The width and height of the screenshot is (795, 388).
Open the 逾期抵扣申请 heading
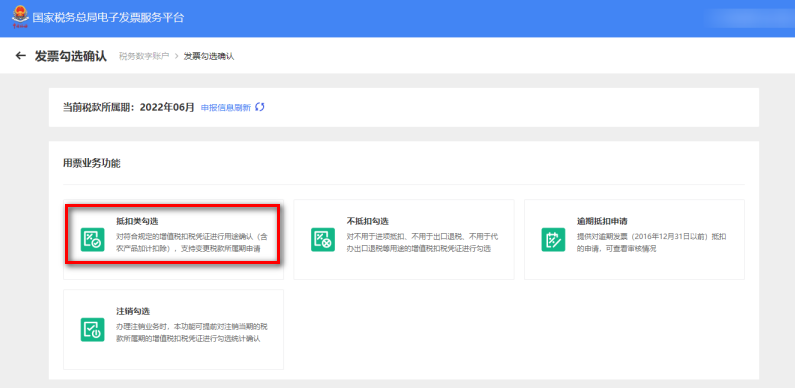[602, 221]
